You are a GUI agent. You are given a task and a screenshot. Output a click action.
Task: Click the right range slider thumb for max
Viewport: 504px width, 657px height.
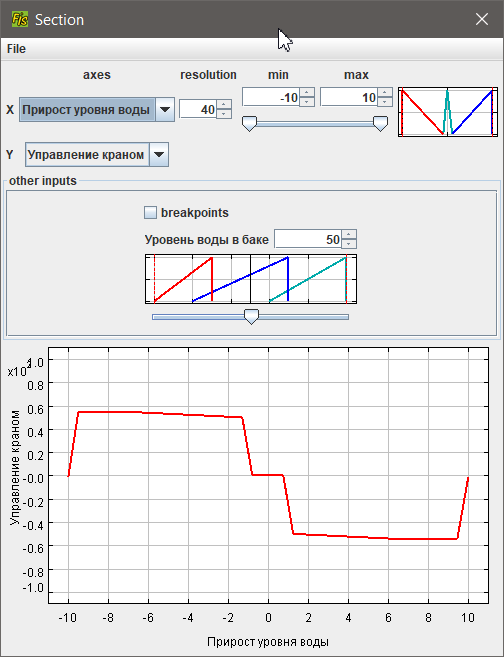[x=380, y=124]
